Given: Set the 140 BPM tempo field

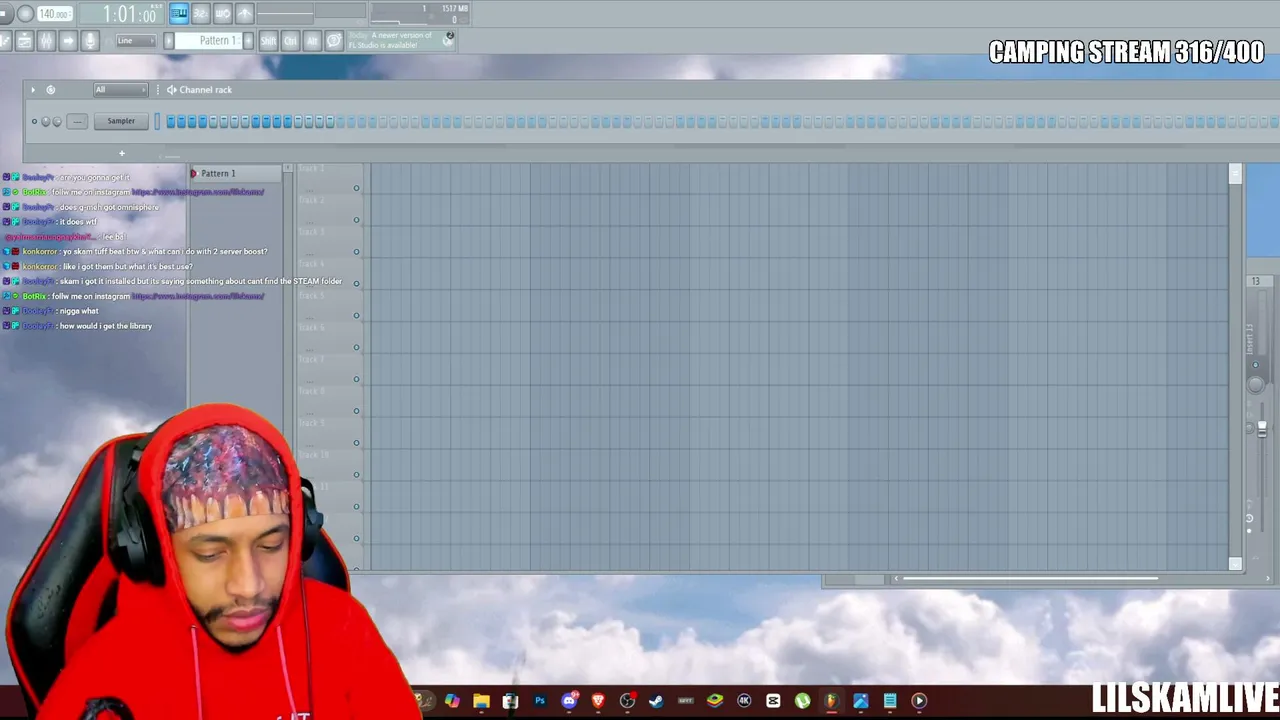Looking at the screenshot, I should [54, 14].
